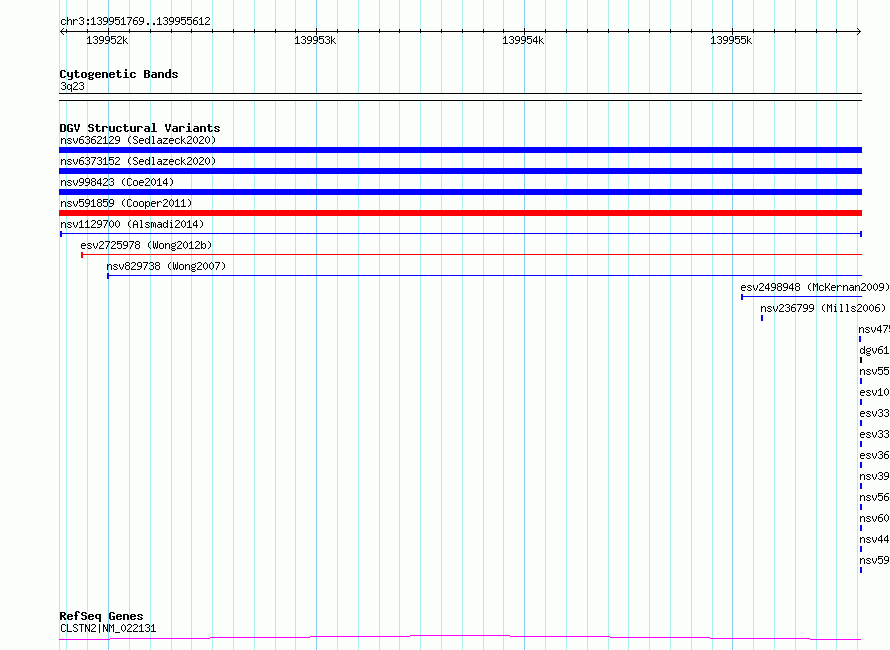Select the esv2725978 (Wong2012b) variant label

coord(146,245)
